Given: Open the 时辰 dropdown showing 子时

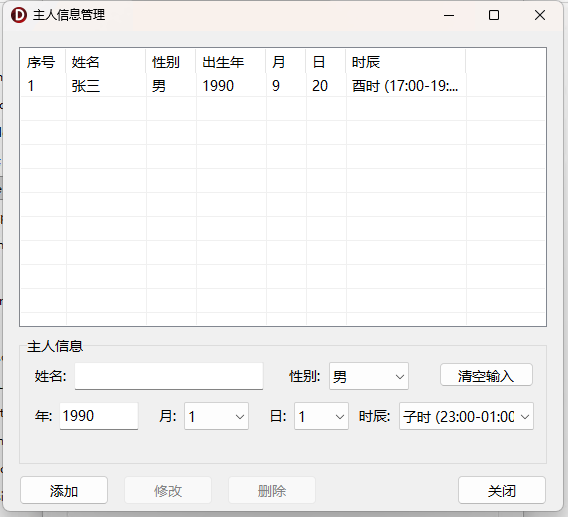Looking at the screenshot, I should tap(466, 416).
